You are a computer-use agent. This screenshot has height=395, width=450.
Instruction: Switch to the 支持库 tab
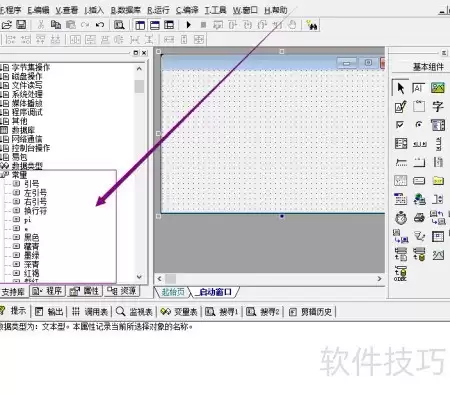13,292
